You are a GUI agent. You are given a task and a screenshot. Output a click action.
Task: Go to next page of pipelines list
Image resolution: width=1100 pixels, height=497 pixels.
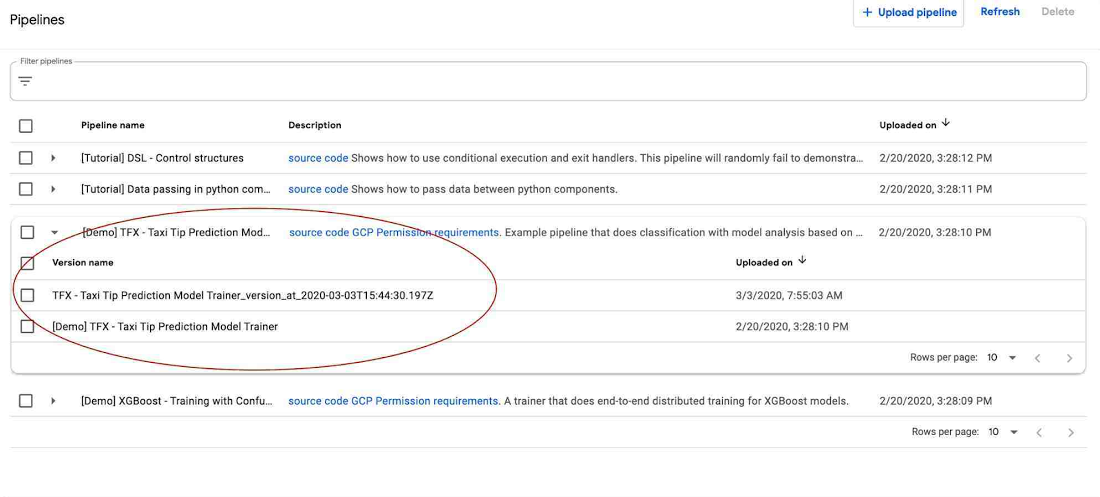(1071, 432)
